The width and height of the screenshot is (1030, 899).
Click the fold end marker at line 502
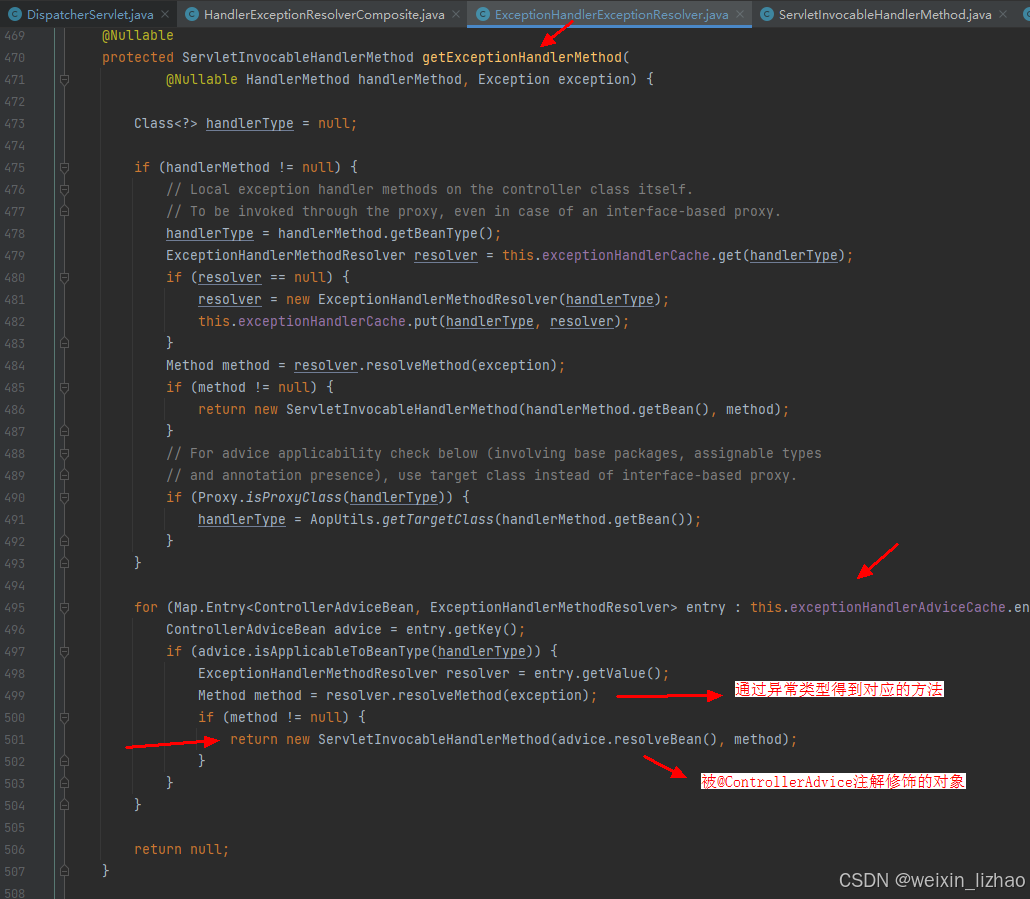(x=64, y=762)
